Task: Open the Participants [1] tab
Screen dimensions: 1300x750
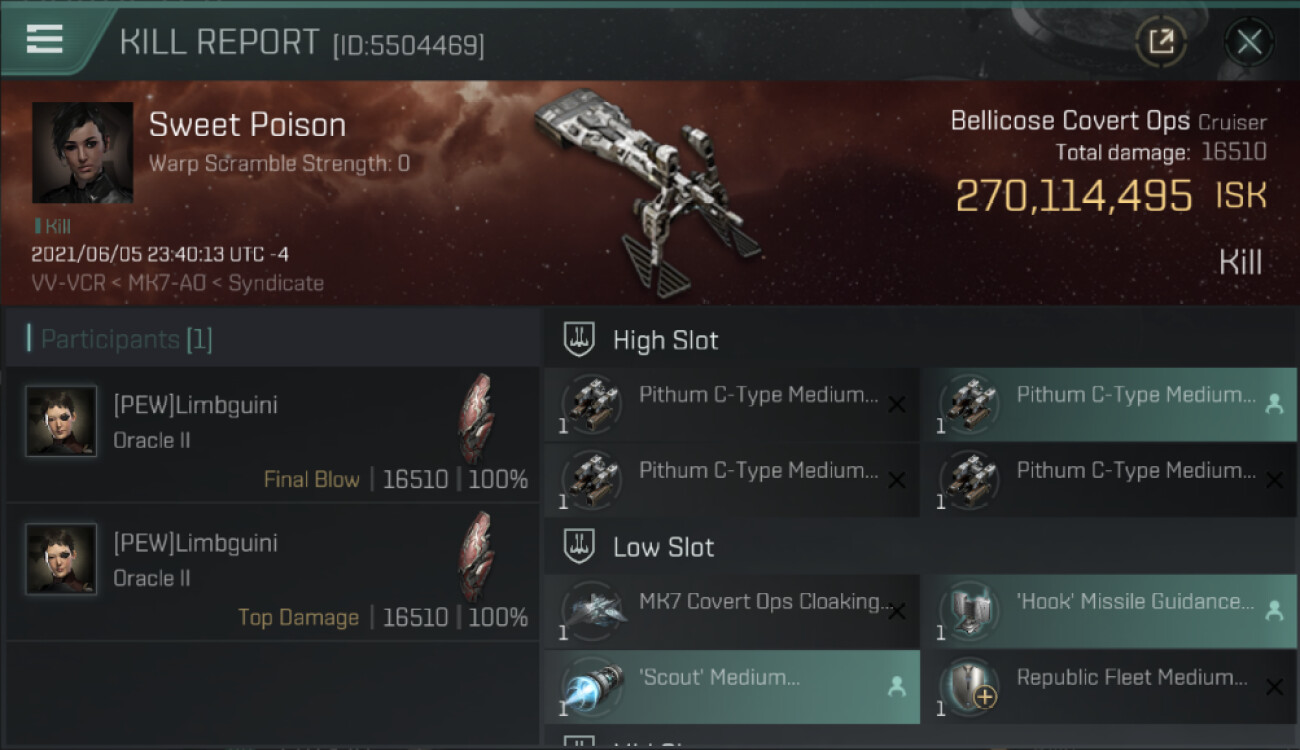Action: pos(119,339)
